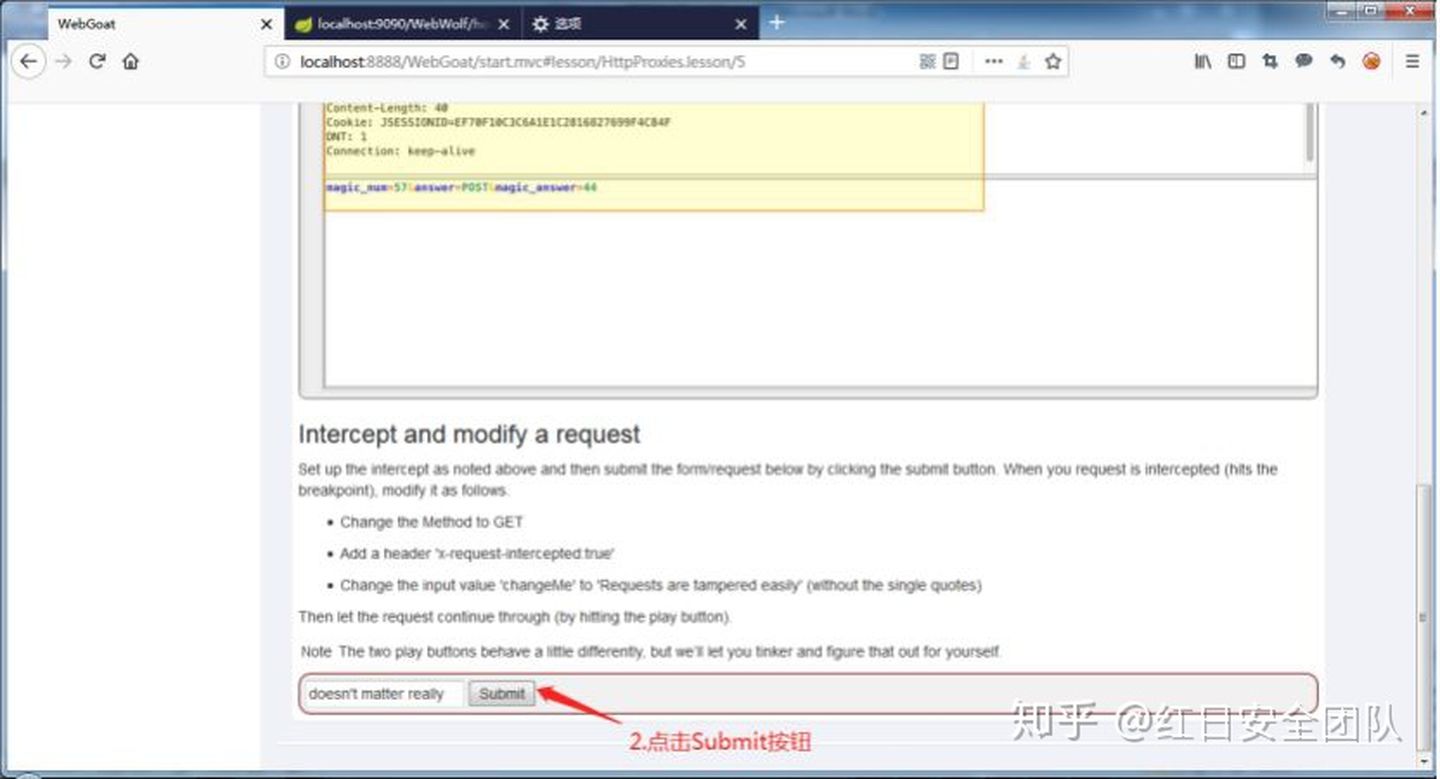1440x779 pixels.
Task: Click the screenshot crop toolbar icon
Action: pos(1270,61)
